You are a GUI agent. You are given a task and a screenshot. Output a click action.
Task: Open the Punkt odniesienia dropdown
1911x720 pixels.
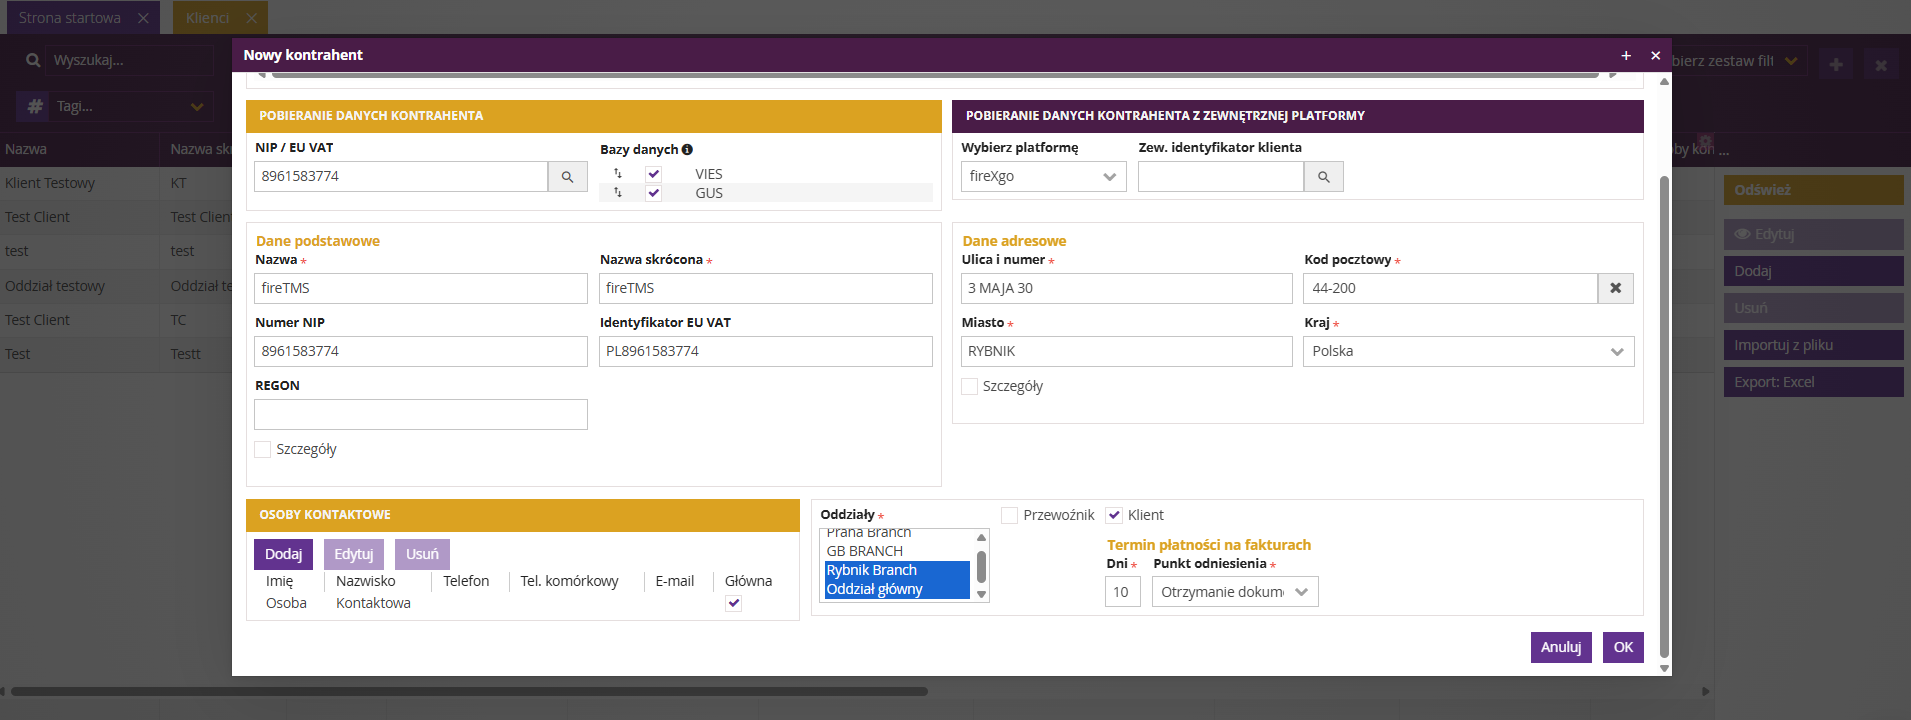tap(1234, 592)
